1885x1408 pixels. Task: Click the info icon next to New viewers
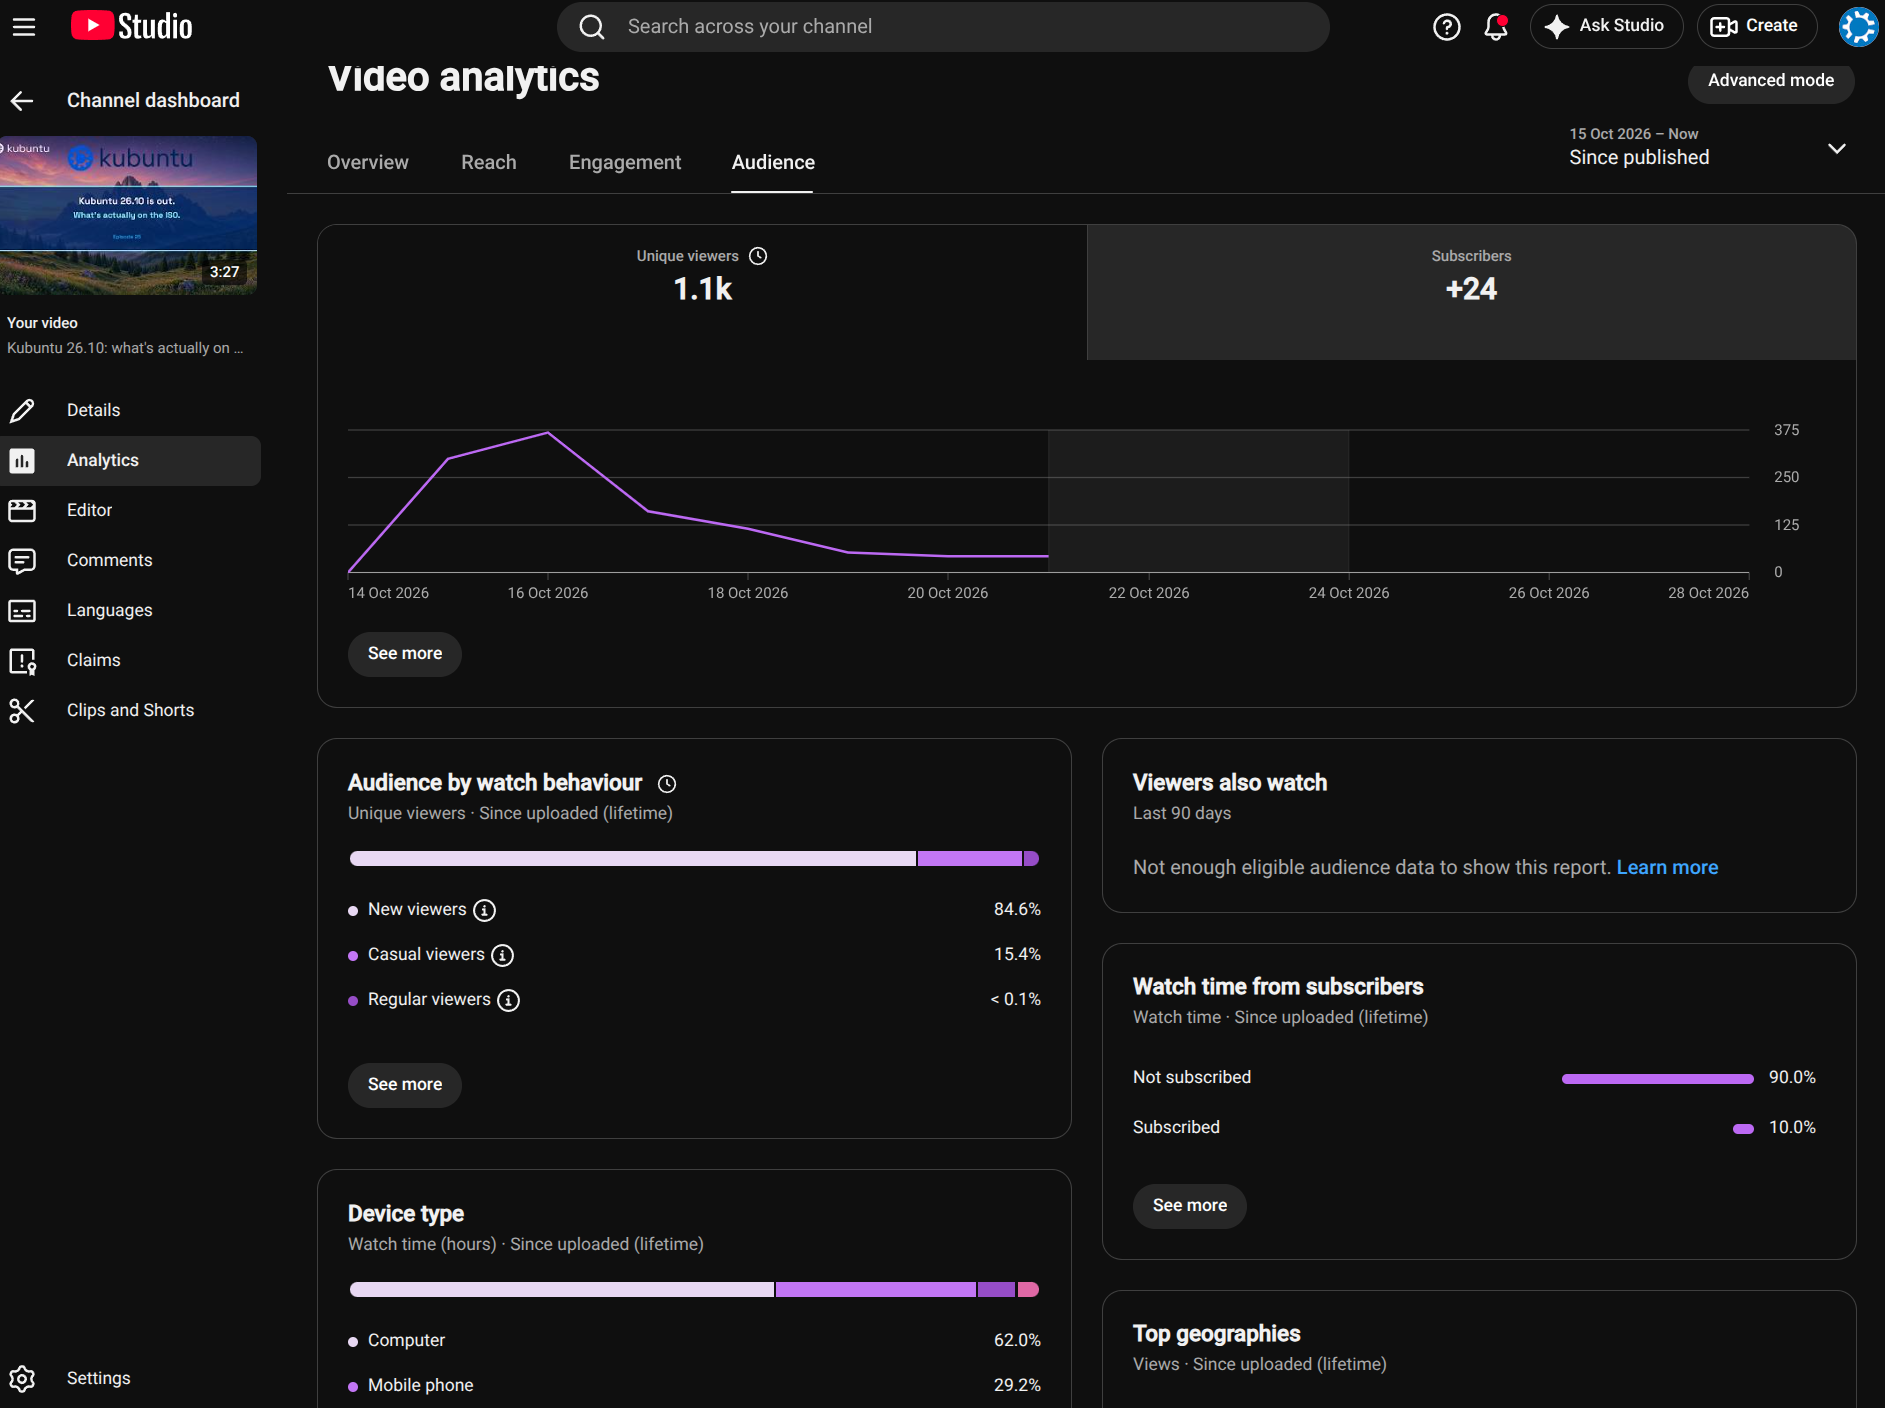click(484, 910)
